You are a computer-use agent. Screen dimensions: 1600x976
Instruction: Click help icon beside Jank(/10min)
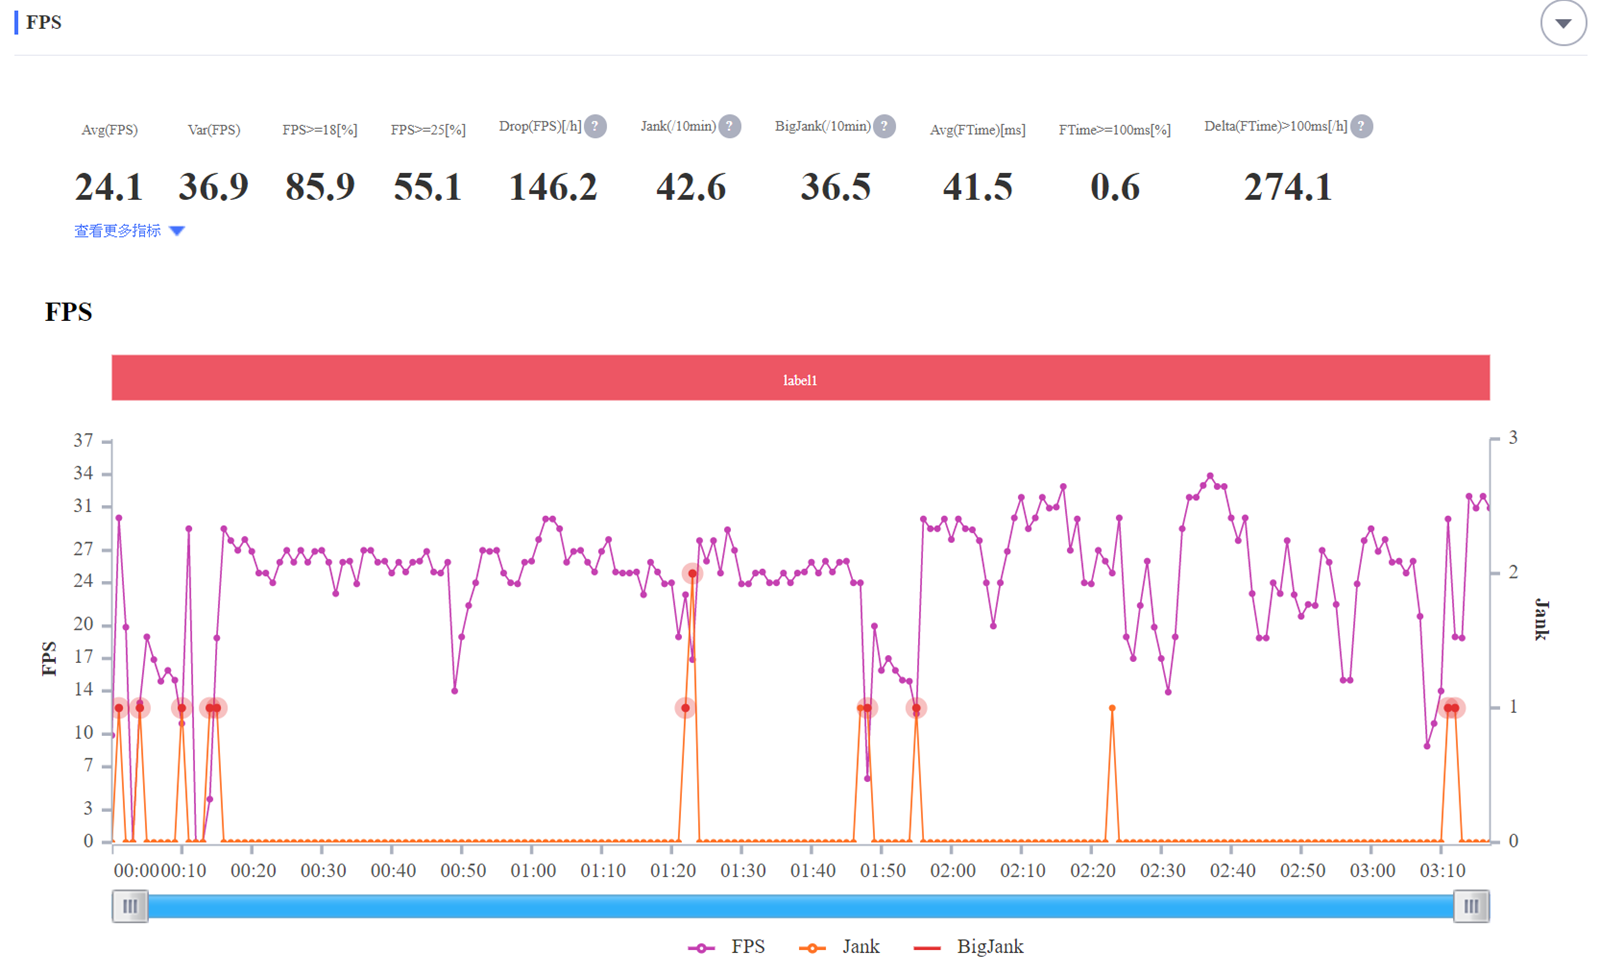pos(730,127)
